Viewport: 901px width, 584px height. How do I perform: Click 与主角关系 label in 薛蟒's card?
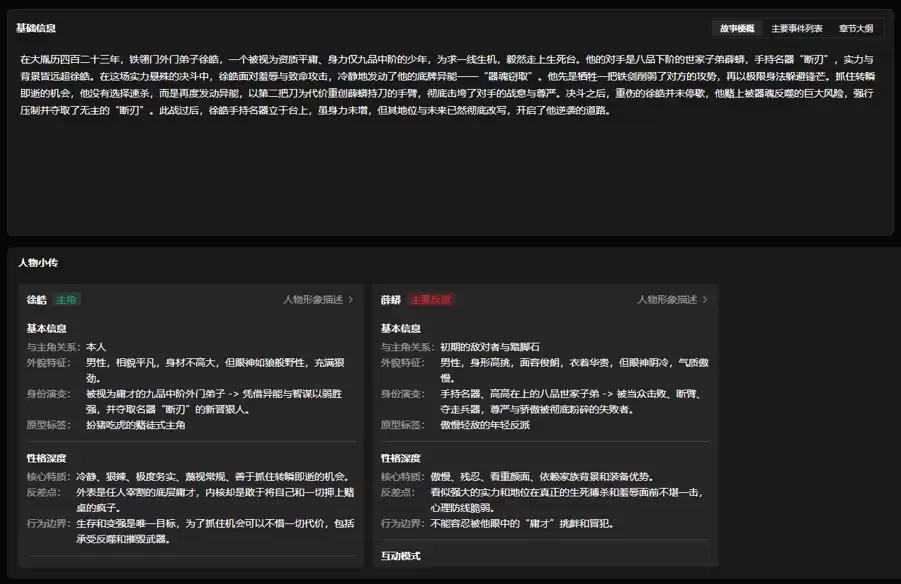(x=407, y=347)
